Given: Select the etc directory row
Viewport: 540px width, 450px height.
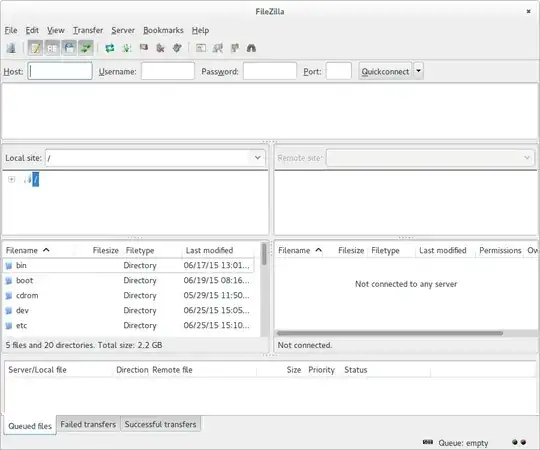Looking at the screenshot, I should coord(129,325).
